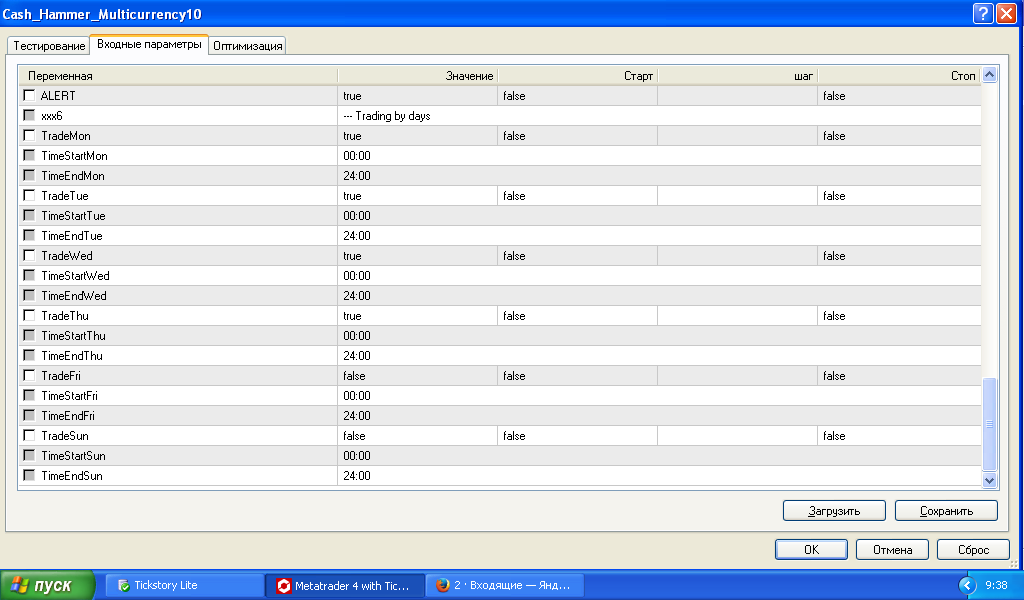Open the Оптимизация tab

pyautogui.click(x=248, y=46)
